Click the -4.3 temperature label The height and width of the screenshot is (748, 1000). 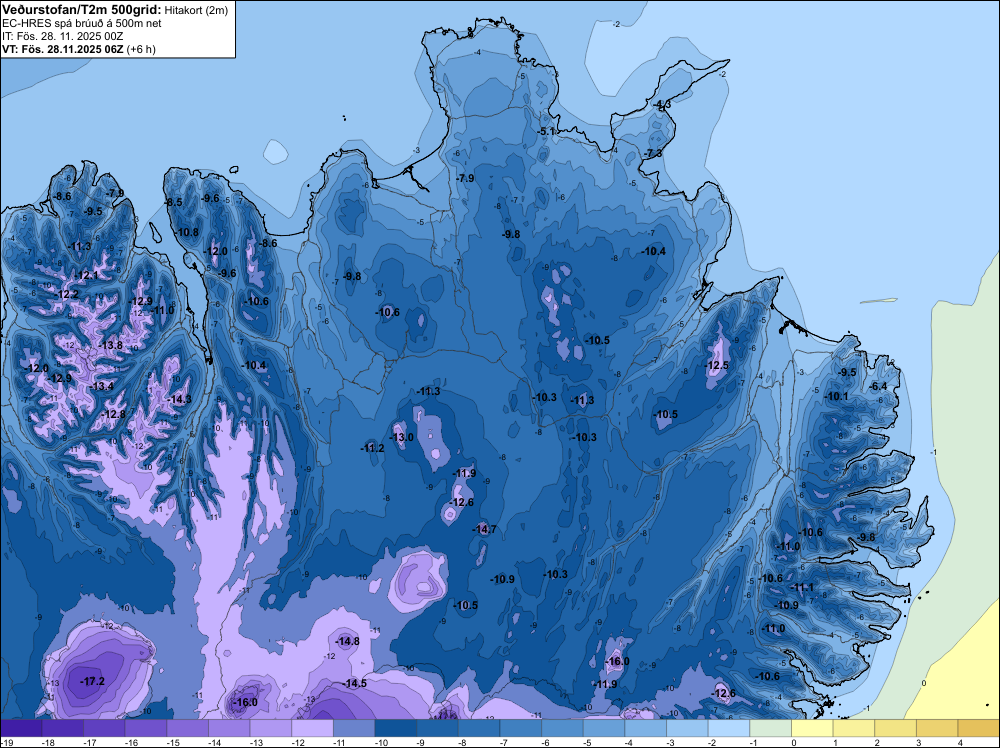point(662,104)
